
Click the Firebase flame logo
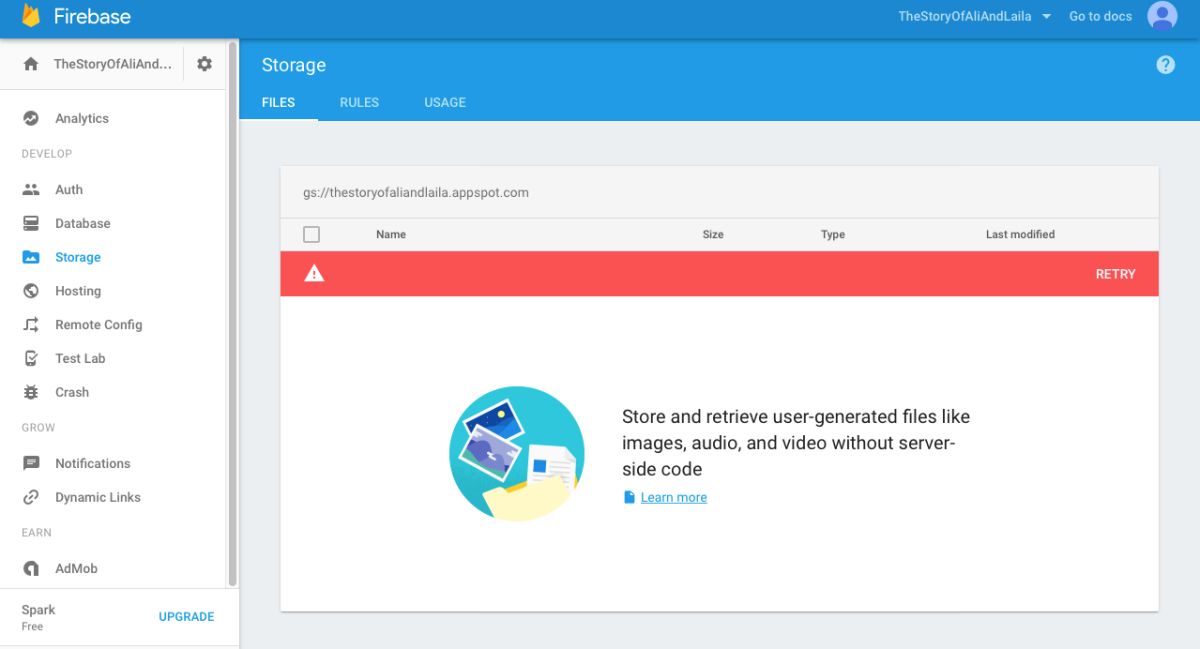(31, 16)
